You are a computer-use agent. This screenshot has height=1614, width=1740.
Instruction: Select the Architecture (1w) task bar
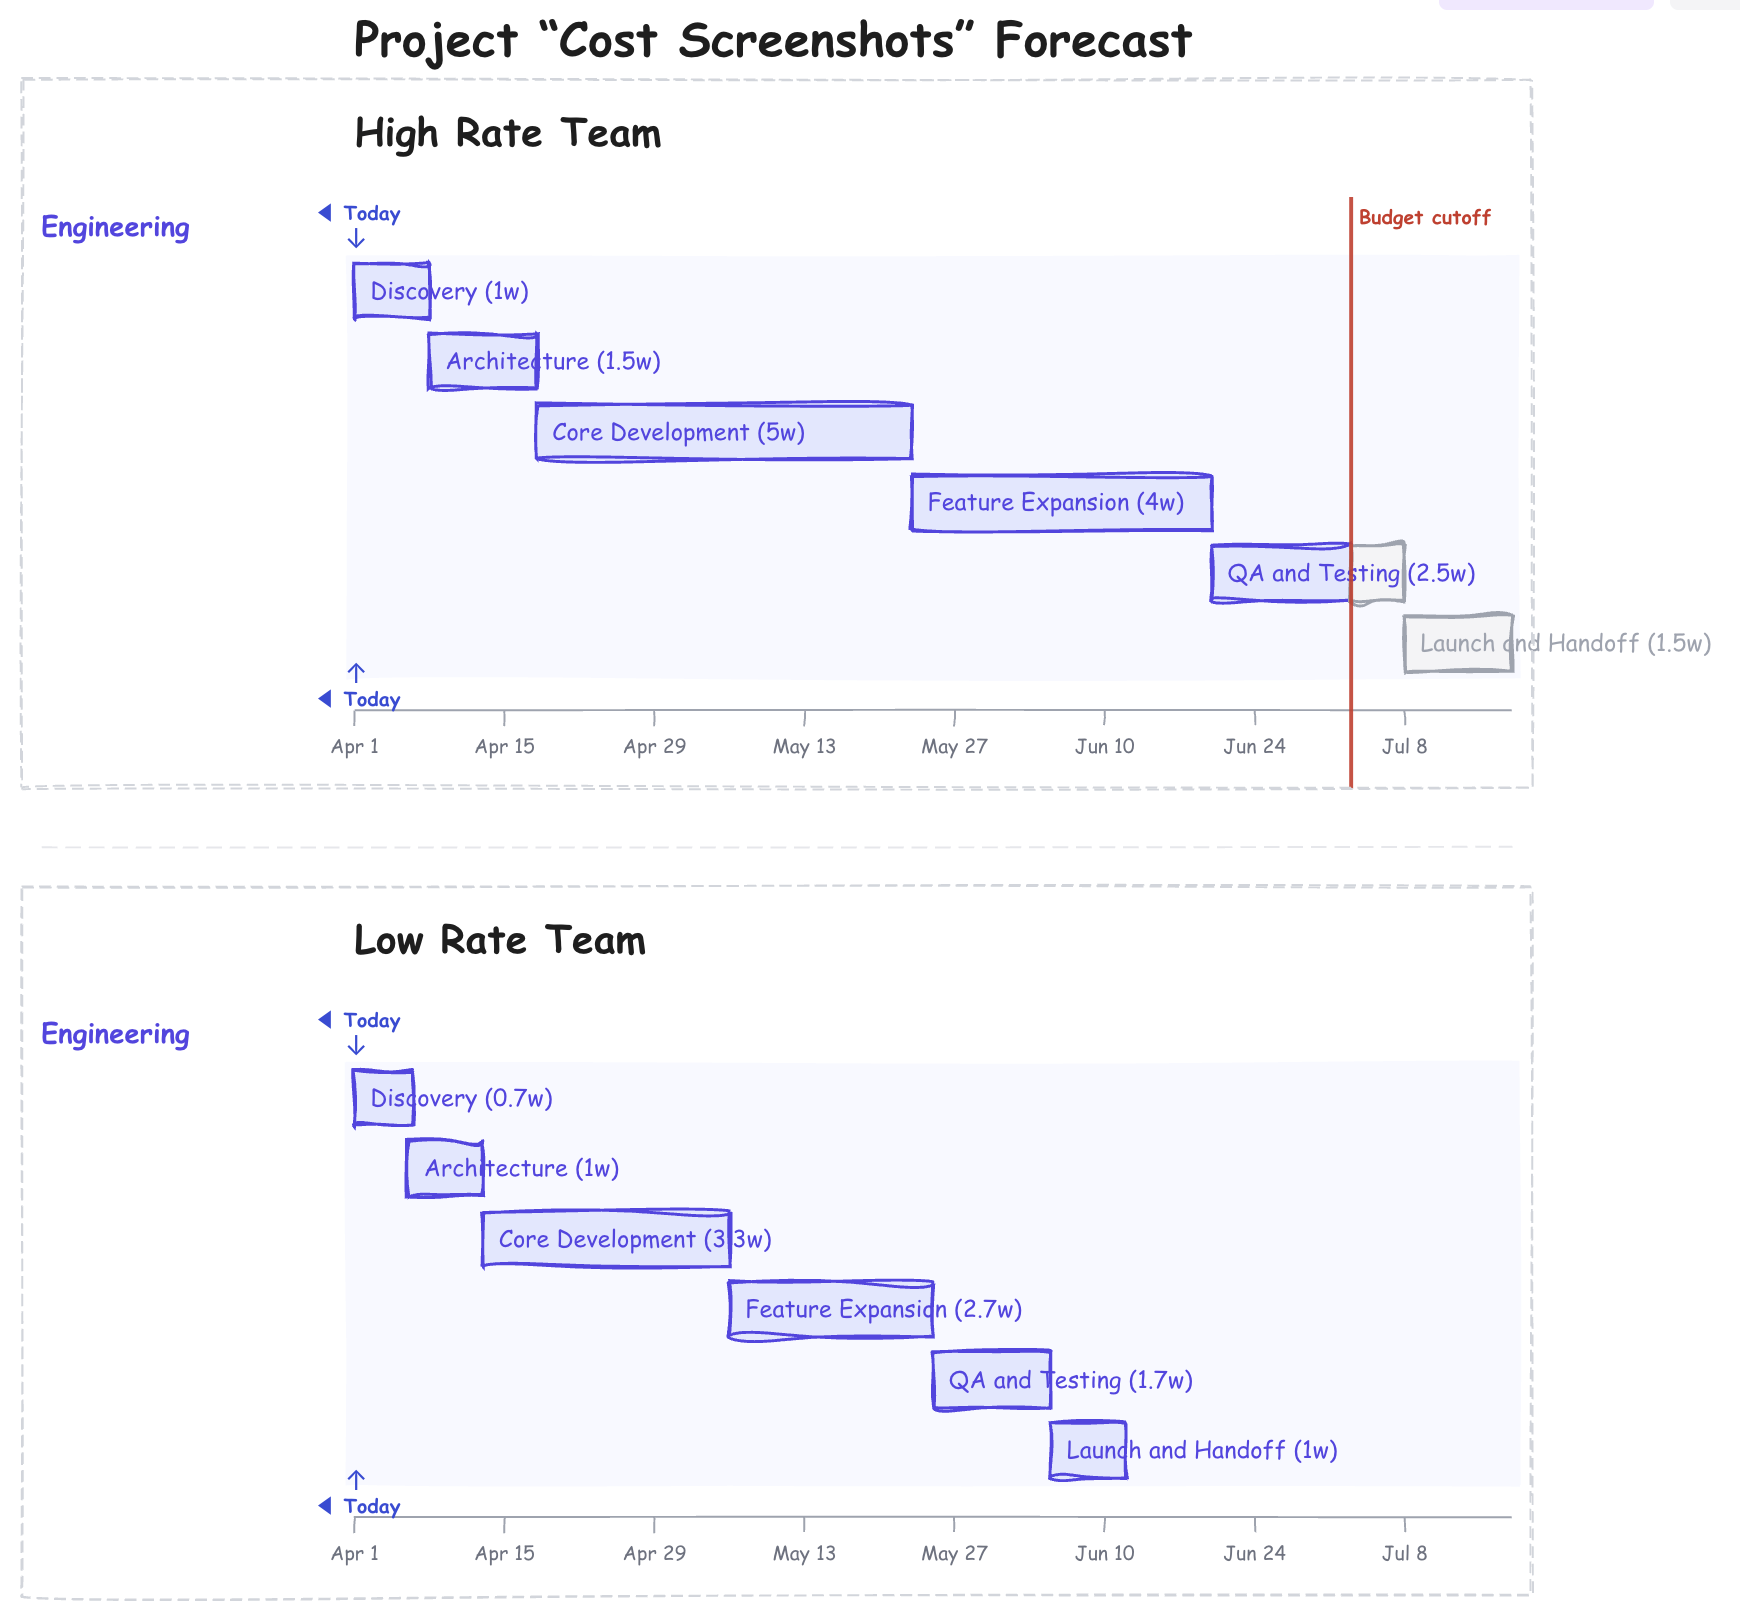445,1168
